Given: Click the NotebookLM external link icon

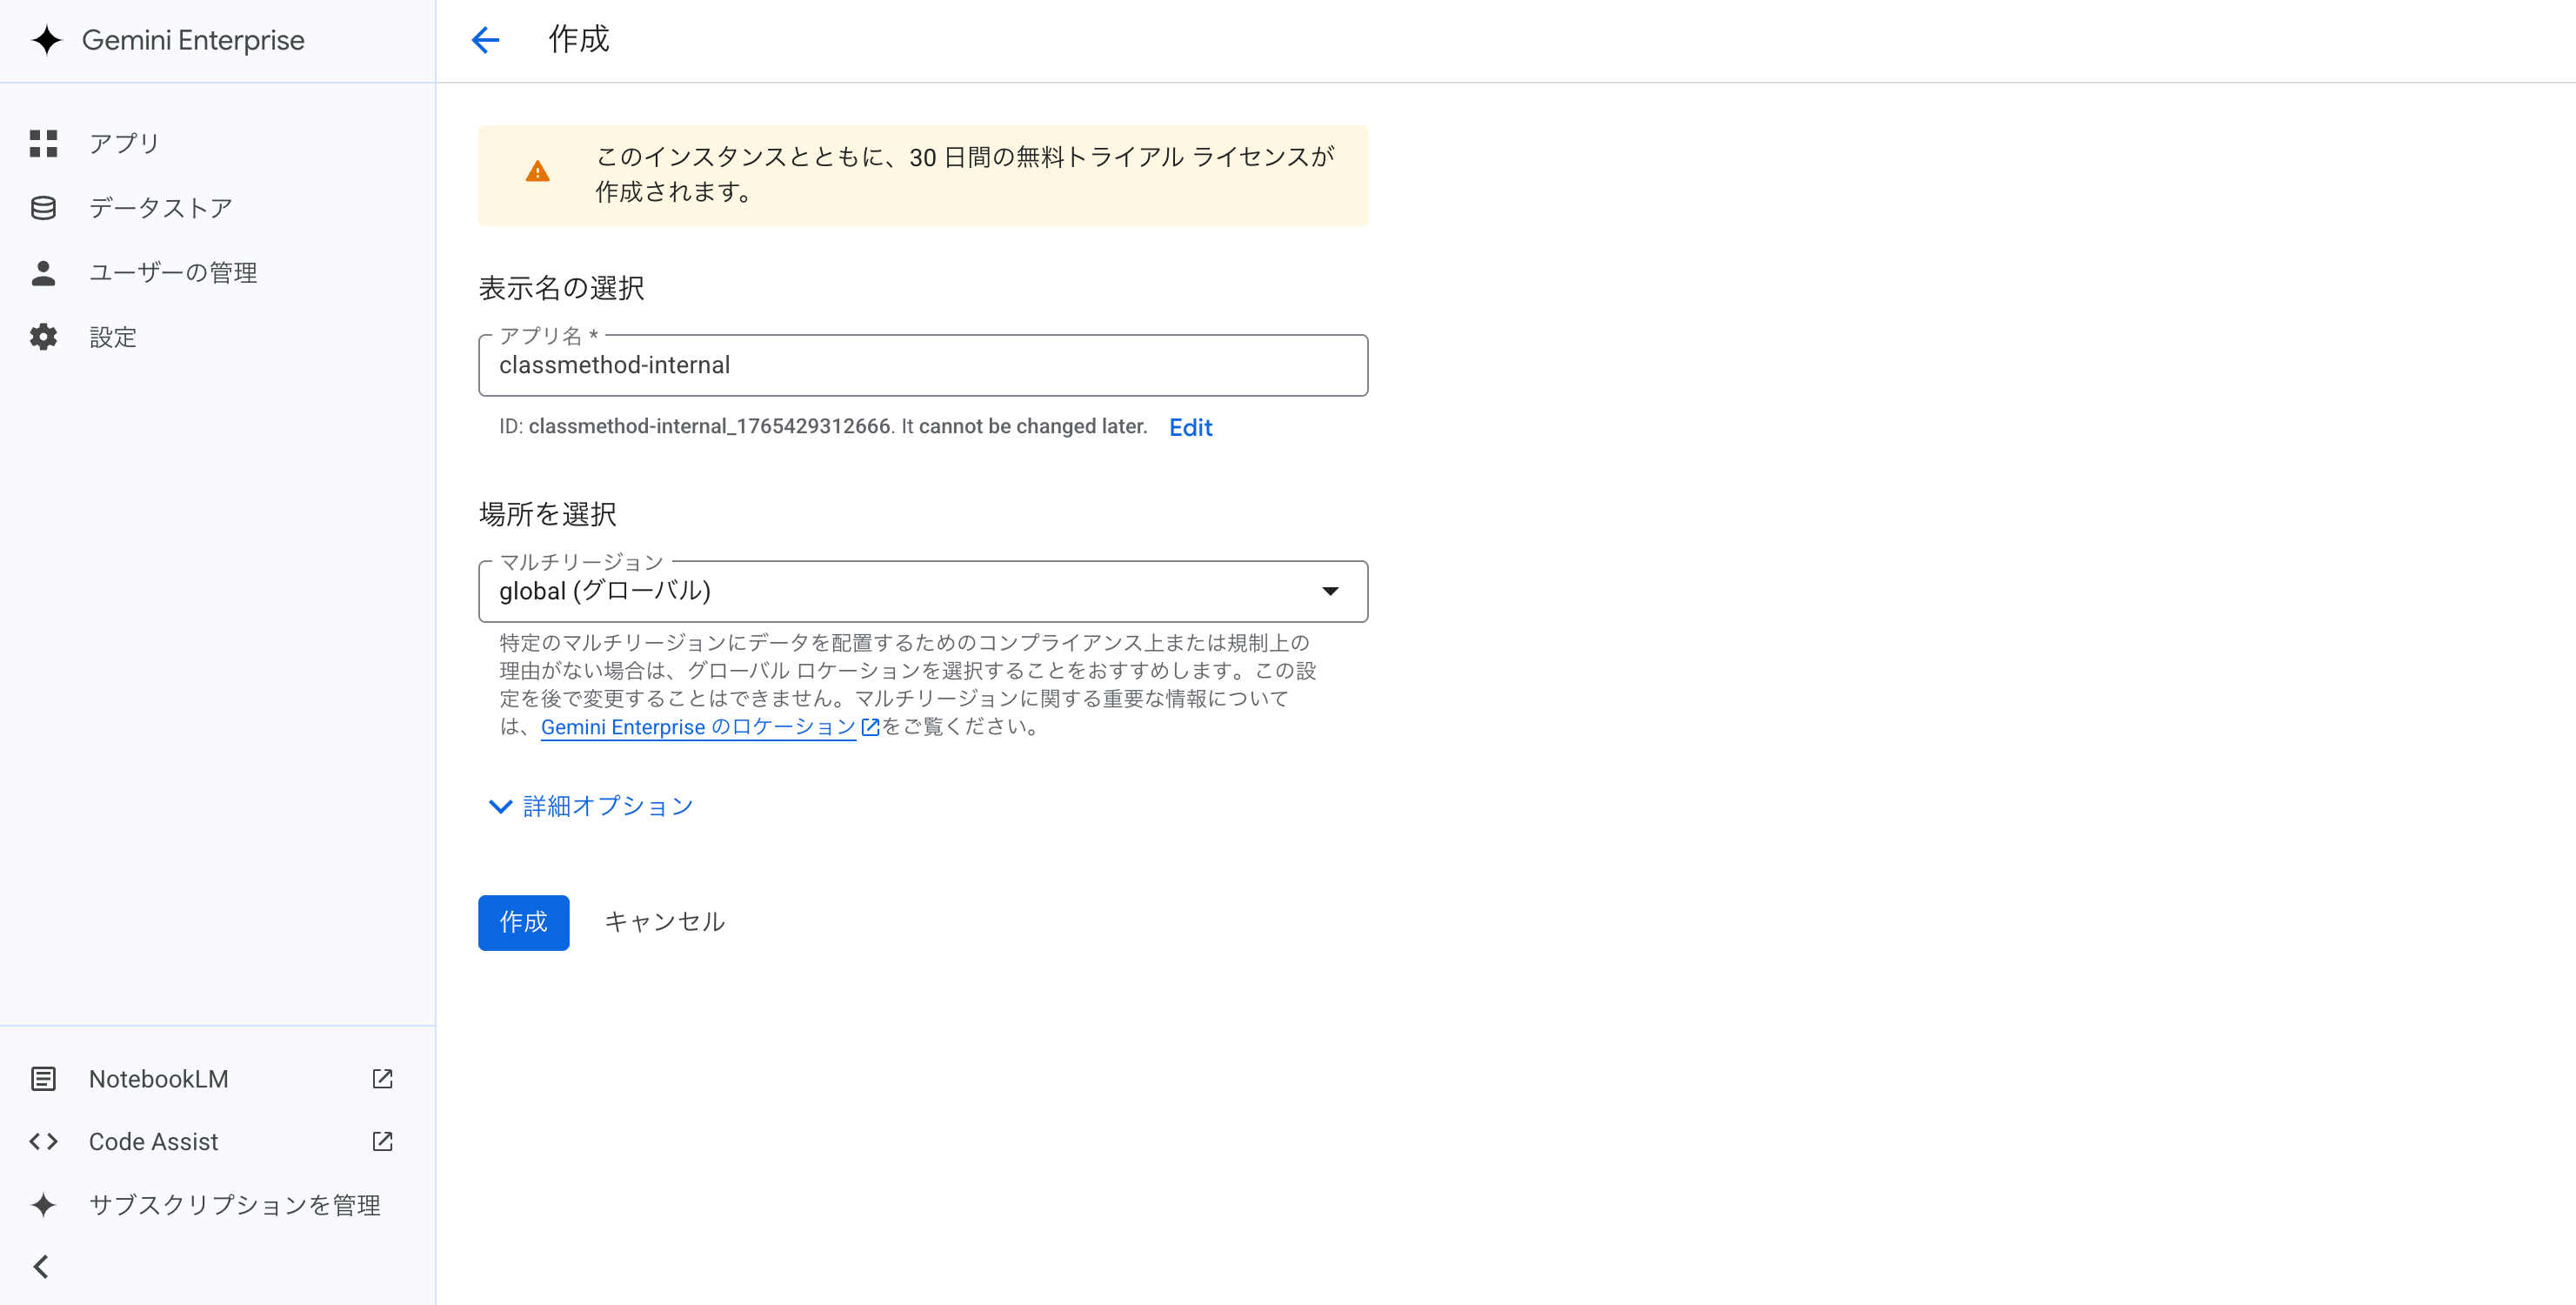Looking at the screenshot, I should (x=382, y=1078).
